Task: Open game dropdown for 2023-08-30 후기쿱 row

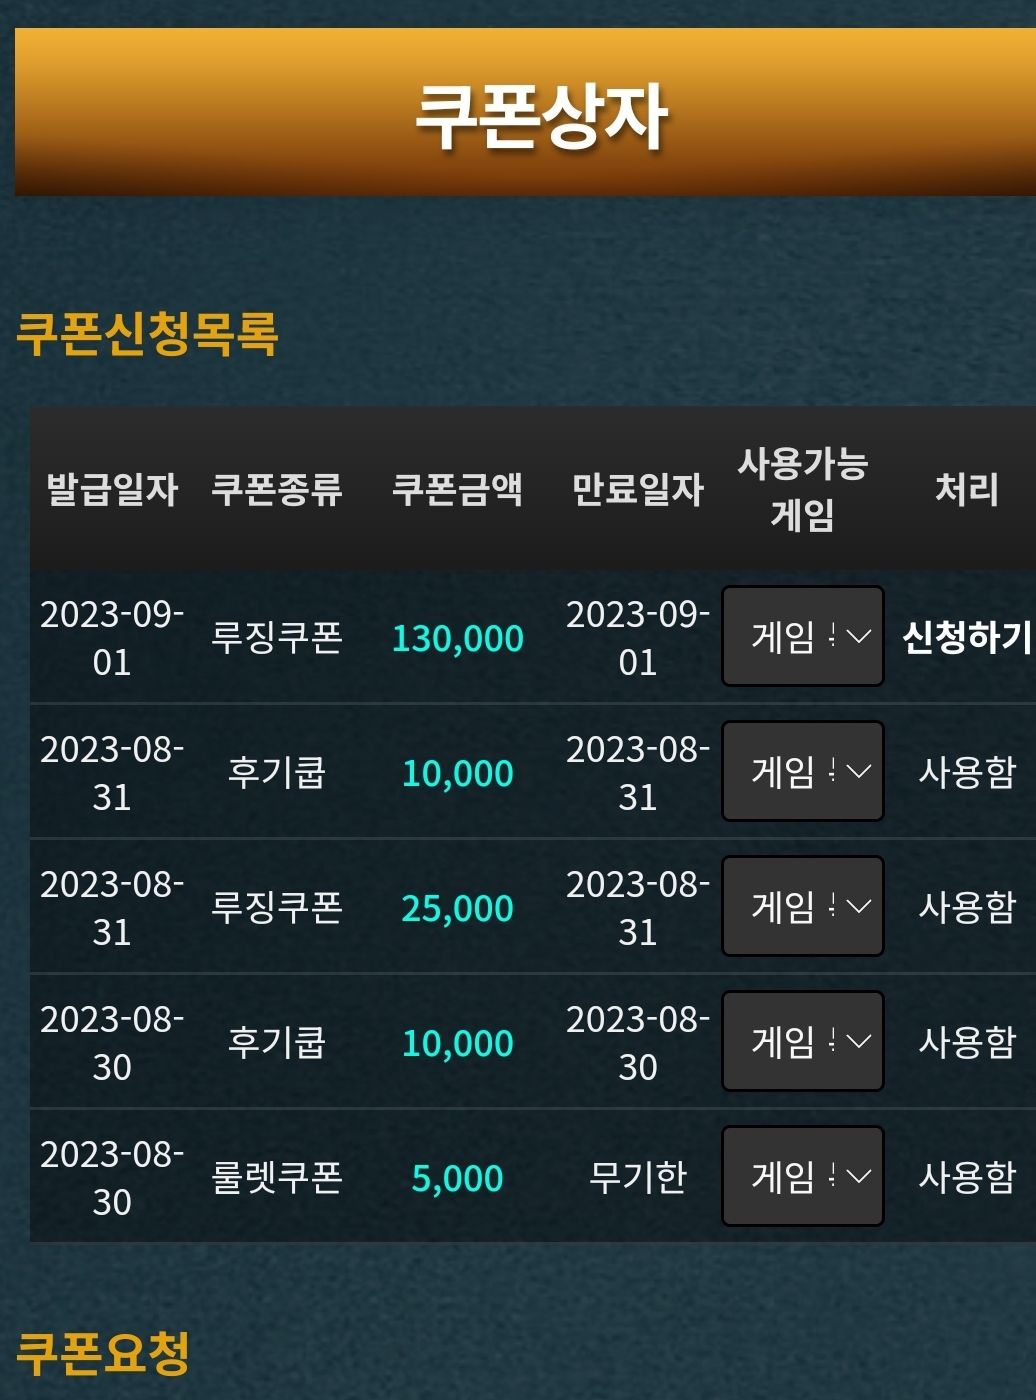Action: tap(803, 1041)
